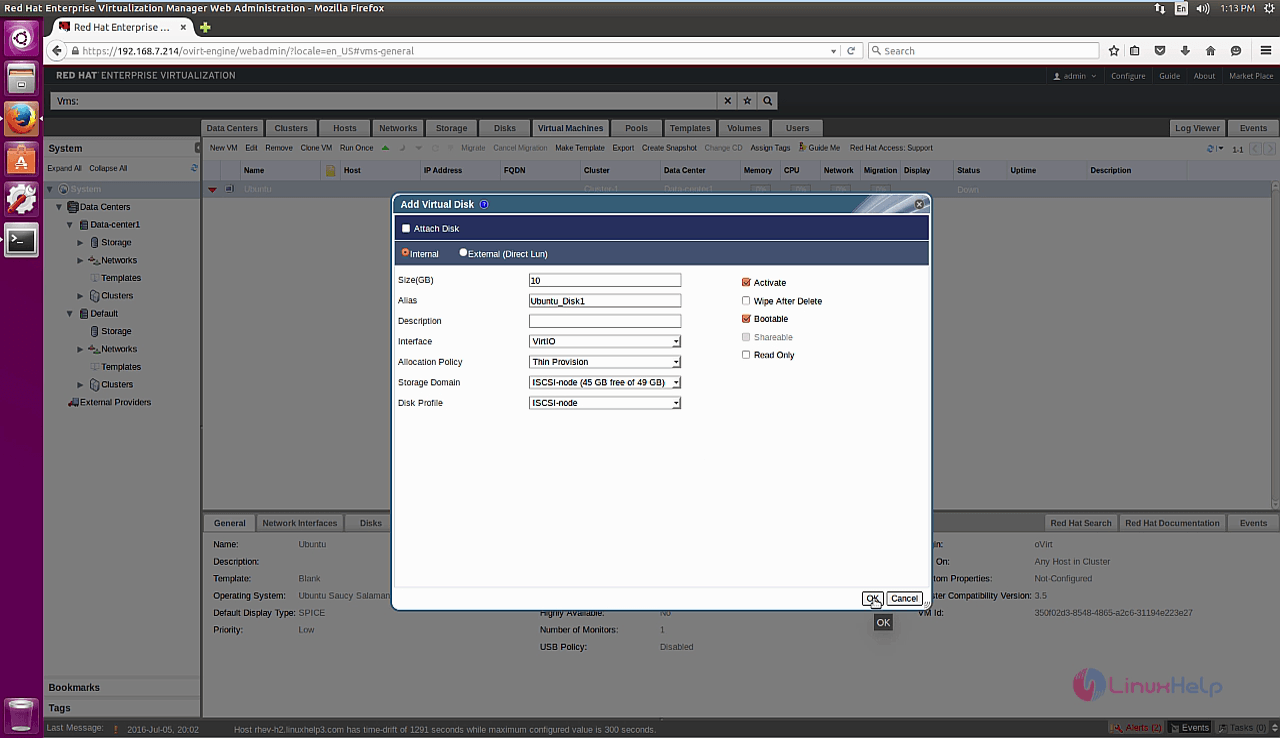Image resolution: width=1280 pixels, height=738 pixels.
Task: Click the green Run VM arrow
Action: coord(386,148)
